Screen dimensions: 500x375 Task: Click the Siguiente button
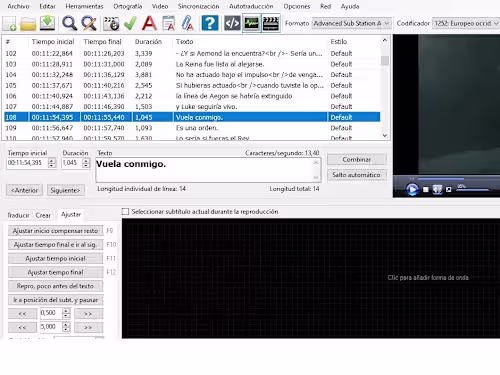click(66, 190)
